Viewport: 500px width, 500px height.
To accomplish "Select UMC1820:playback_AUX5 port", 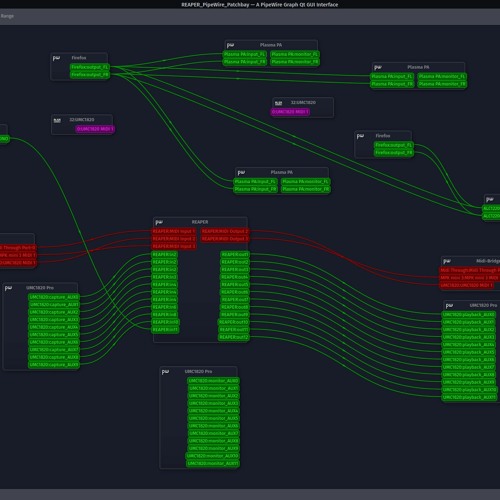I will pyautogui.click(x=469, y=352).
